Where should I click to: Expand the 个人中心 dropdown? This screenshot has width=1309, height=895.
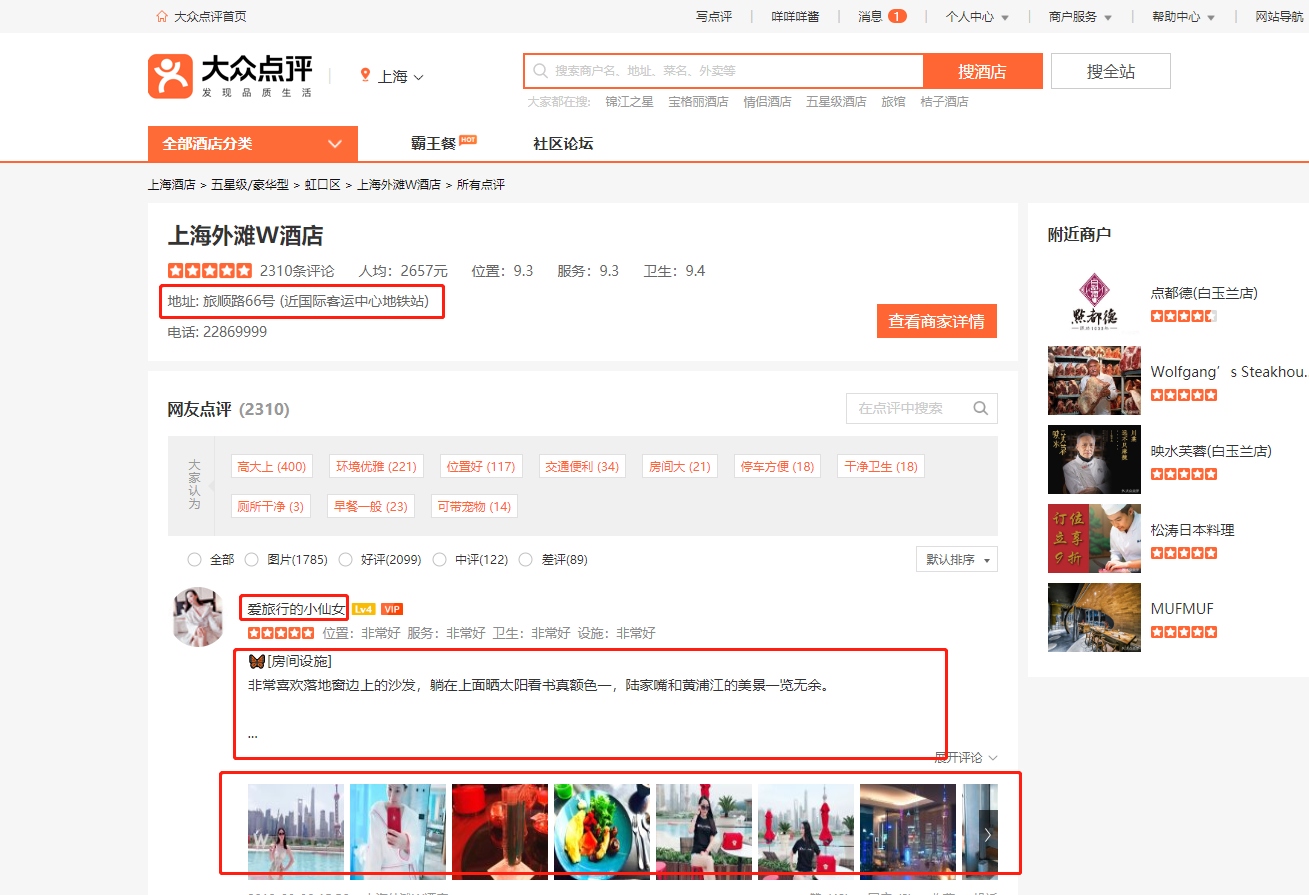pos(977,16)
